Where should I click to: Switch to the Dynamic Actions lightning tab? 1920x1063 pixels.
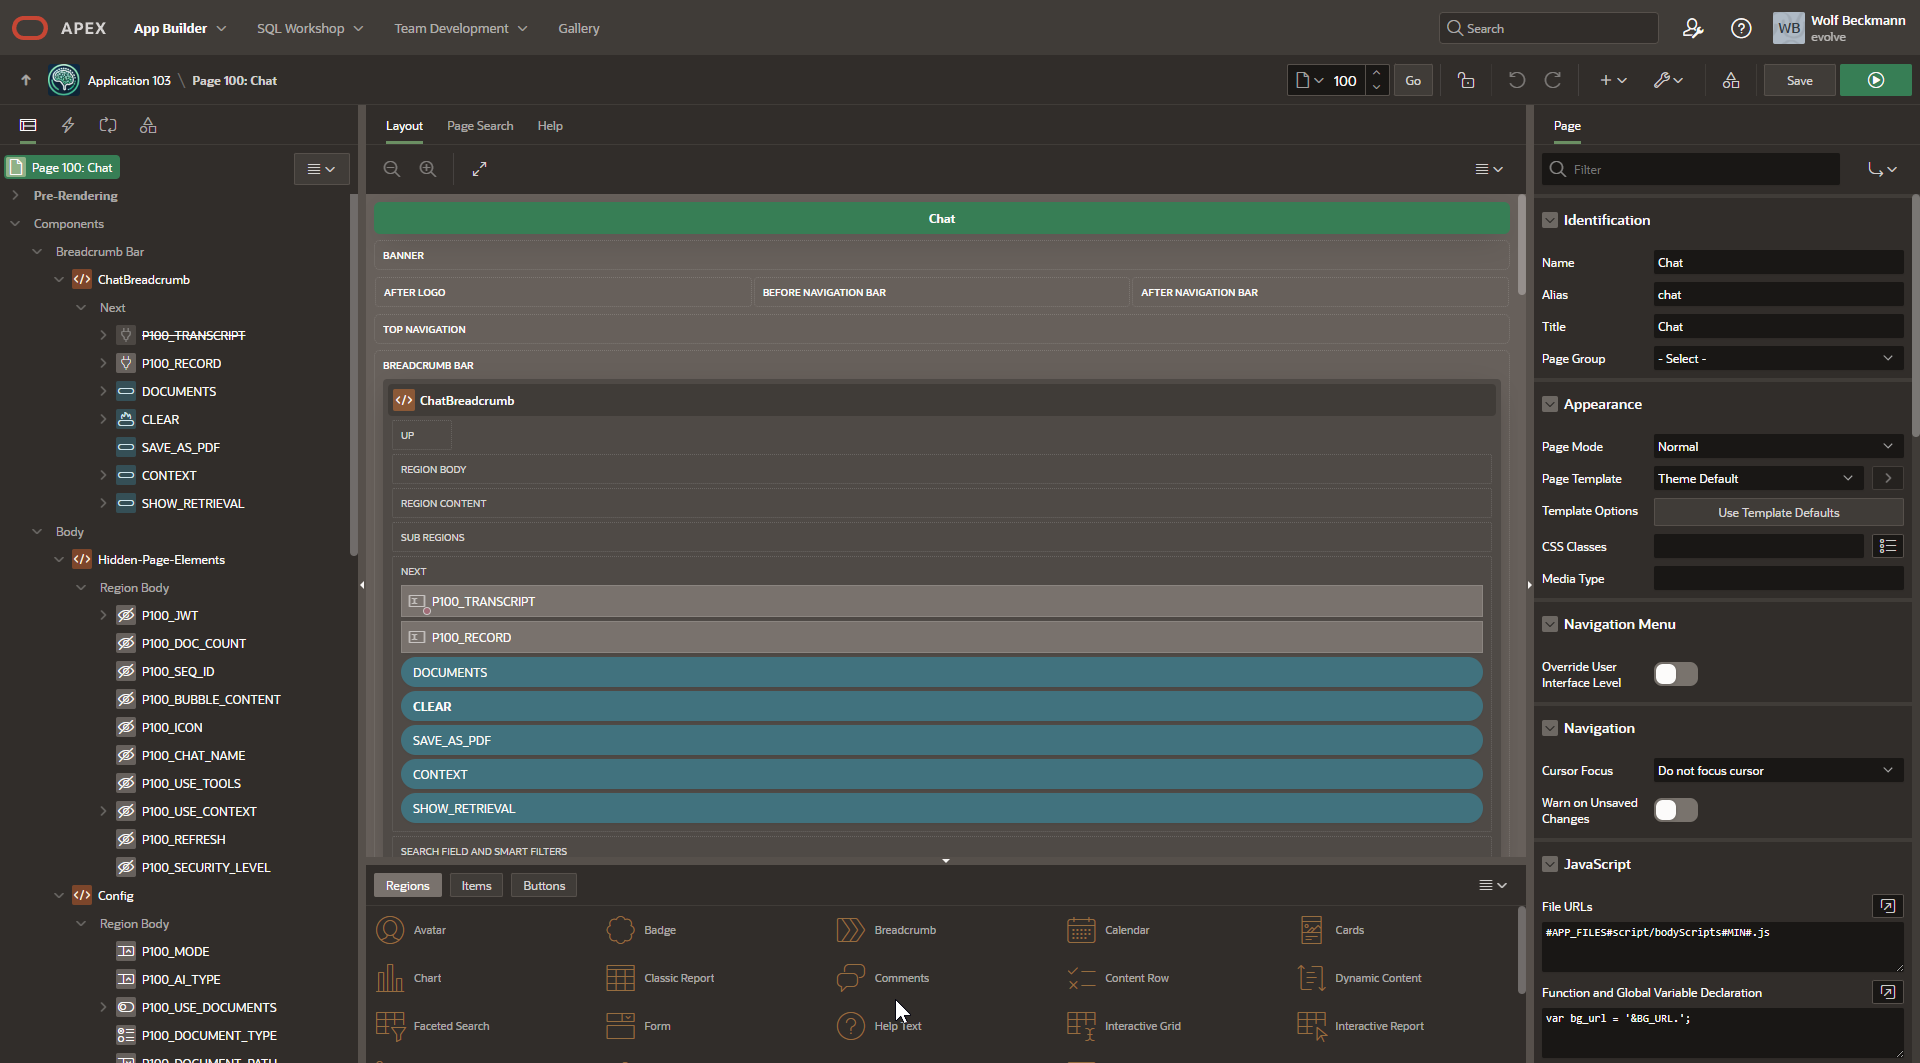[68, 126]
